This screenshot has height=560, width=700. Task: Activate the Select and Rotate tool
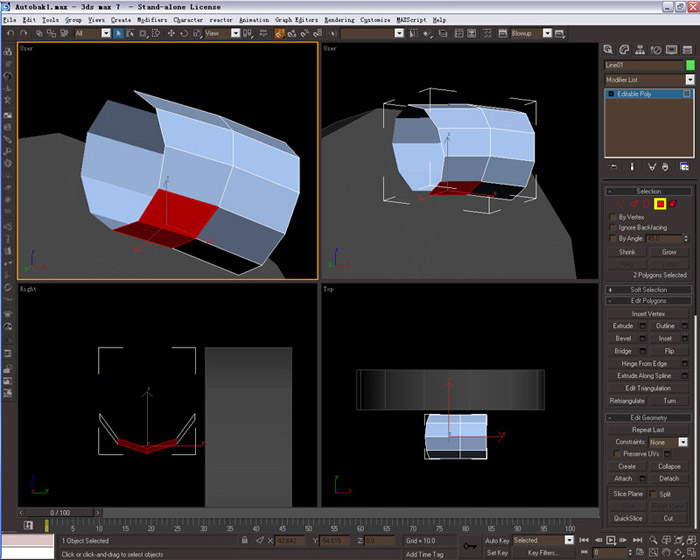[x=183, y=33]
